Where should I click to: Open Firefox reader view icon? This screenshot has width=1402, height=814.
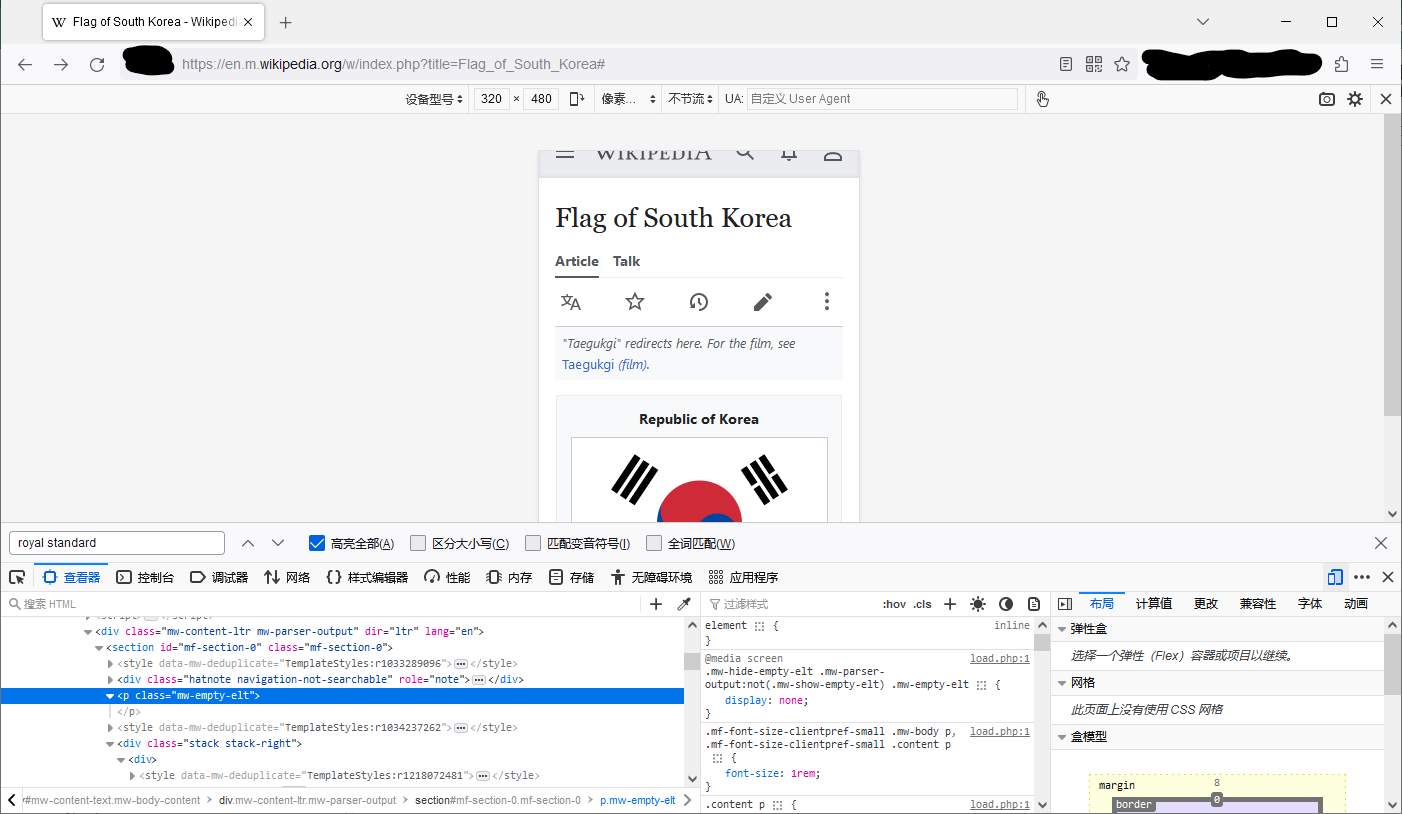click(x=1066, y=64)
